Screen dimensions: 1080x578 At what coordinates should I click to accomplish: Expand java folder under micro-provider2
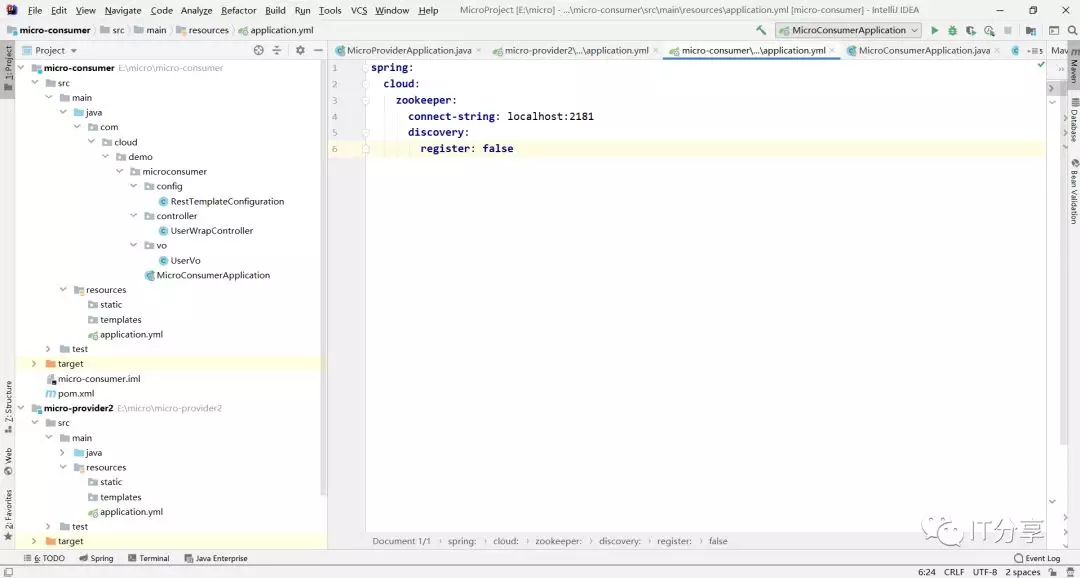[x=62, y=453]
